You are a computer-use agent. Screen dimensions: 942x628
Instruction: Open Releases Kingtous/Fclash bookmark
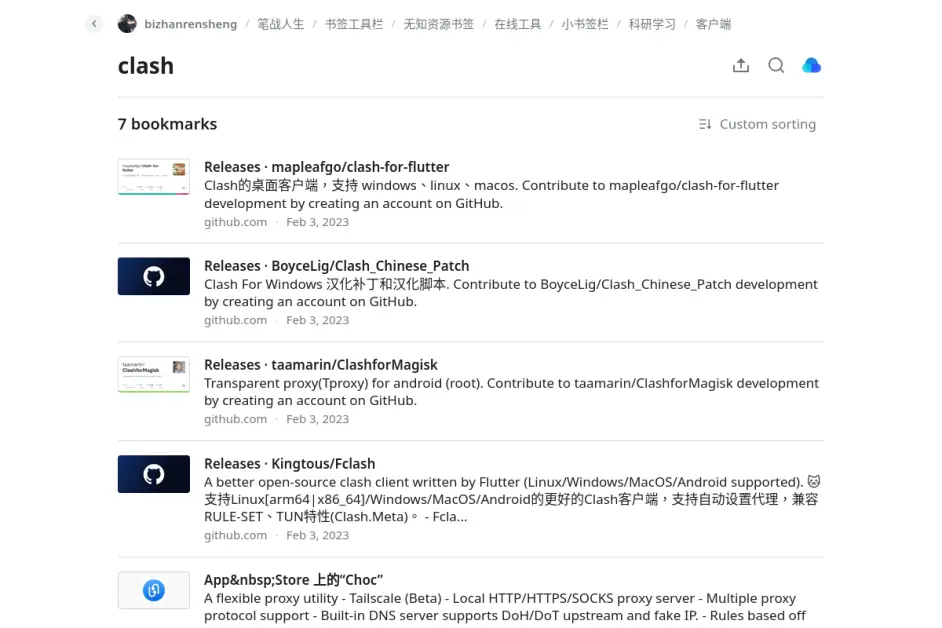(x=289, y=464)
